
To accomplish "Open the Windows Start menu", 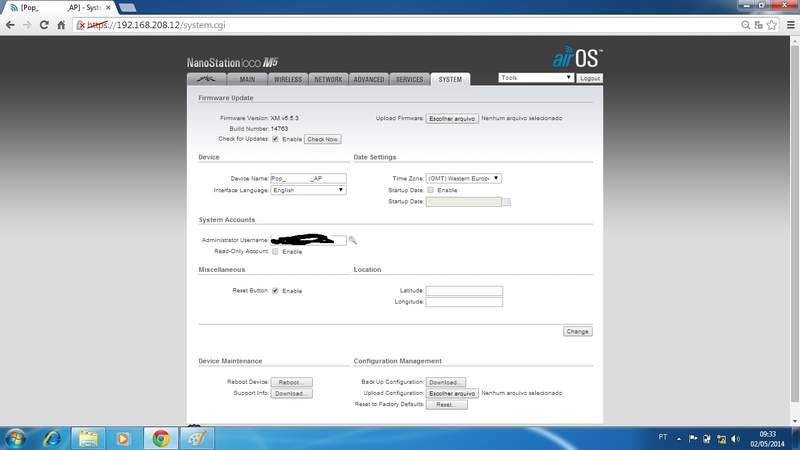I will tap(15, 438).
